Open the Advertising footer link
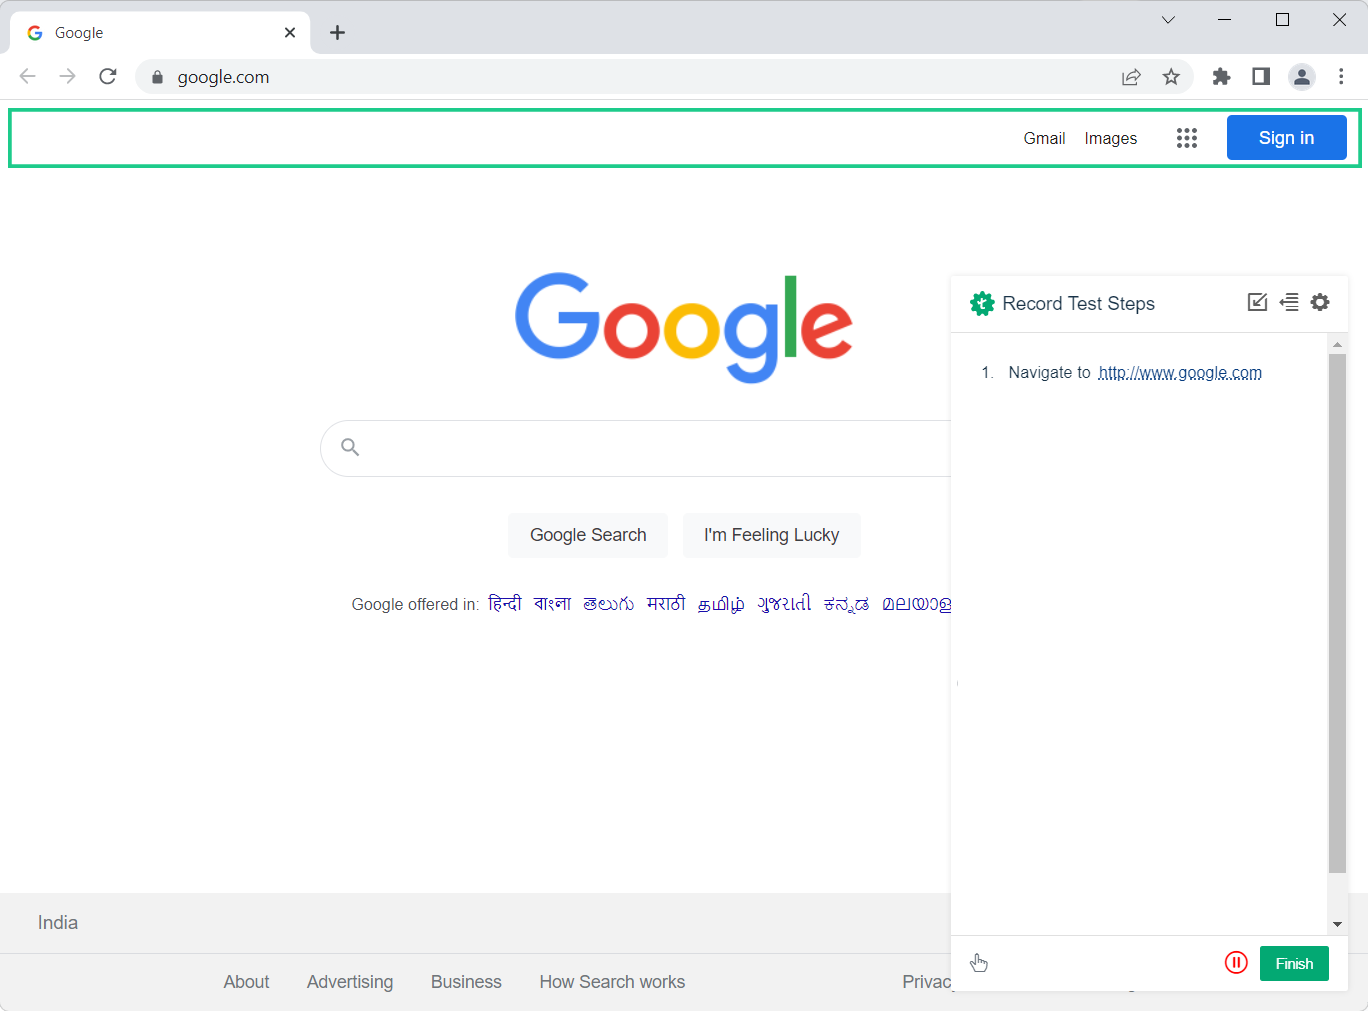 350,982
